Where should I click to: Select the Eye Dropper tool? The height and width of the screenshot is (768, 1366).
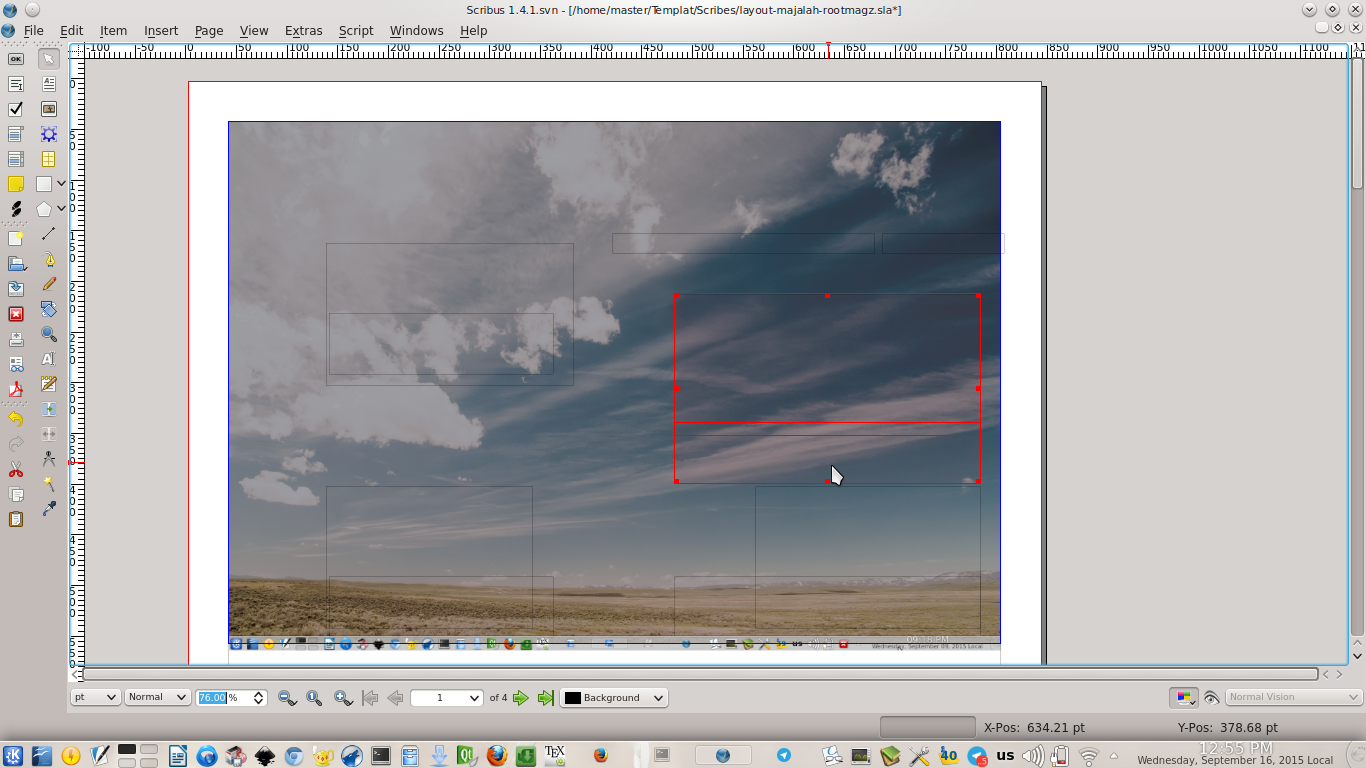coord(49,507)
